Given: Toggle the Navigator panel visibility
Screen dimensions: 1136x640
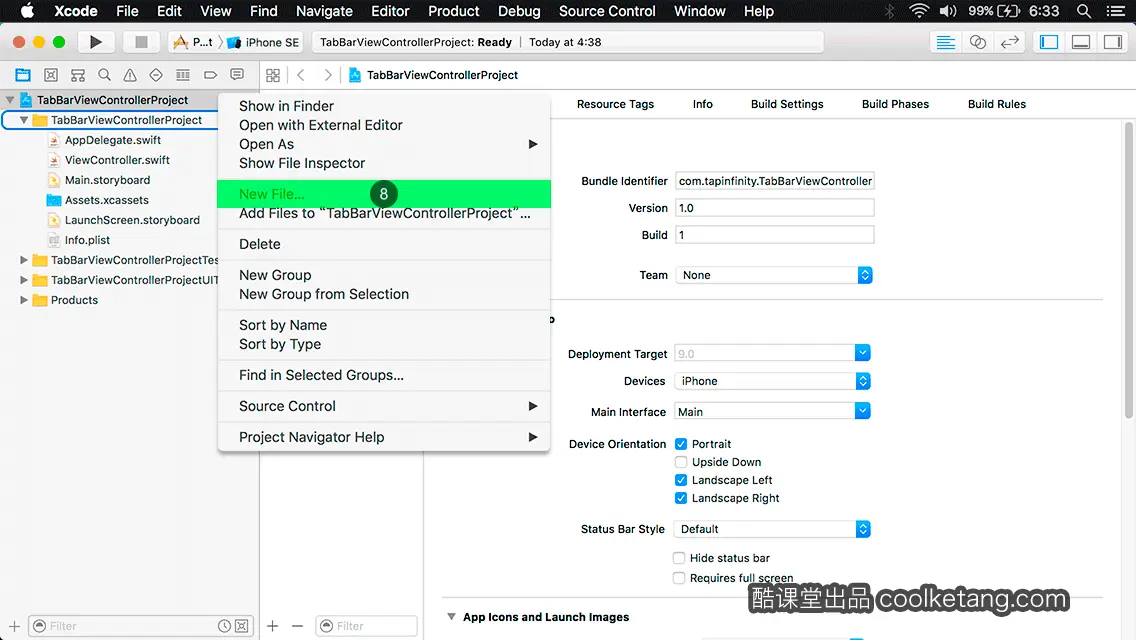Looking at the screenshot, I should click(1049, 42).
